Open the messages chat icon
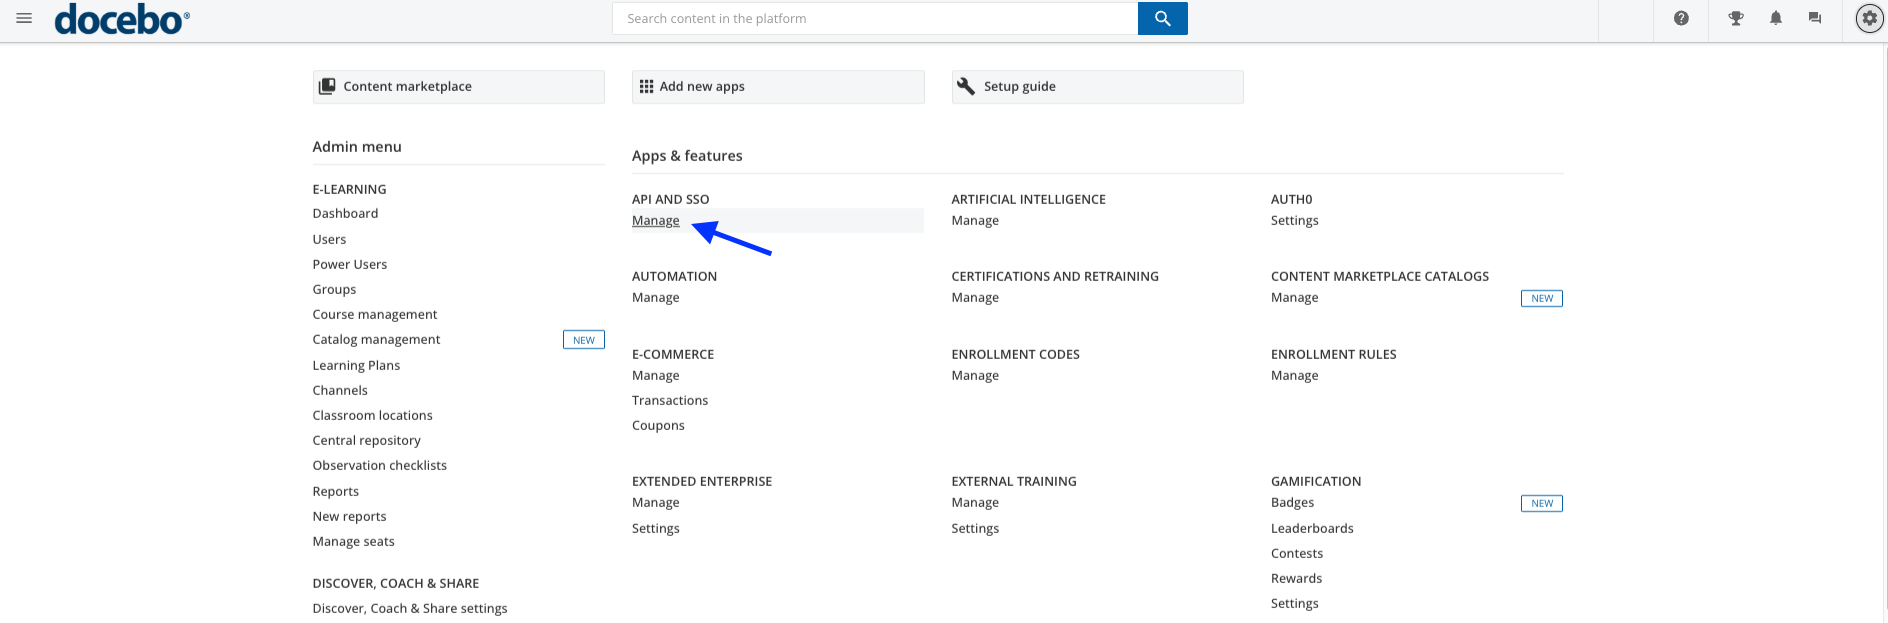This screenshot has height=623, width=1888. [x=1815, y=18]
